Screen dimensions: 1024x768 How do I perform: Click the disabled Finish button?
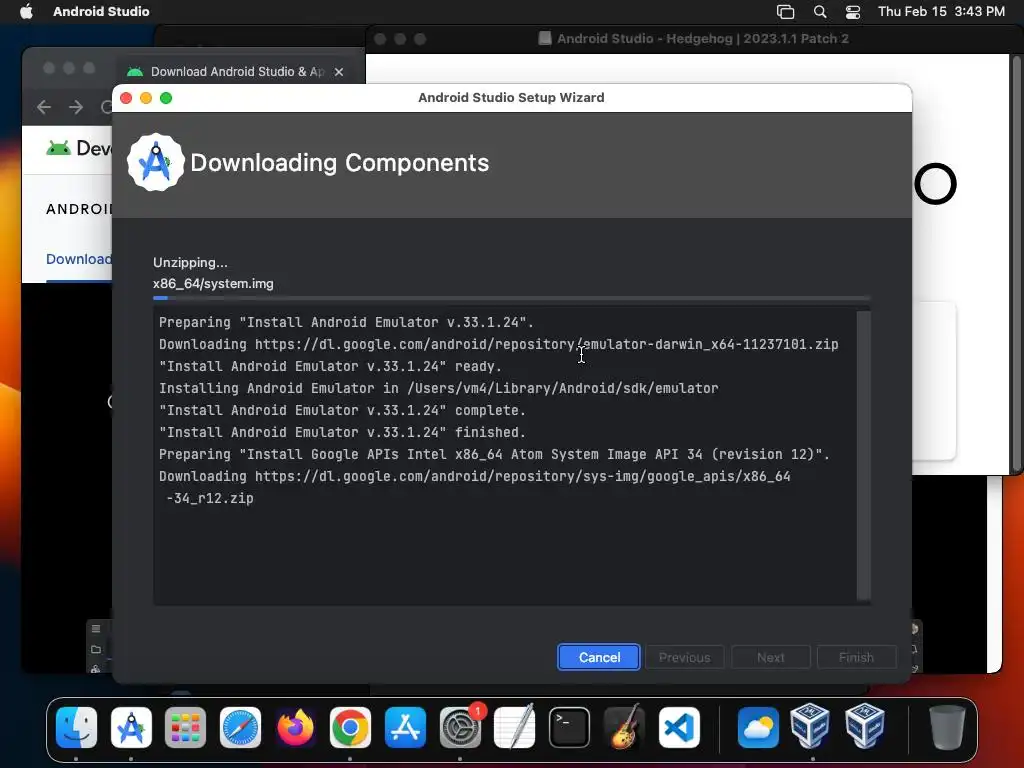click(x=856, y=657)
